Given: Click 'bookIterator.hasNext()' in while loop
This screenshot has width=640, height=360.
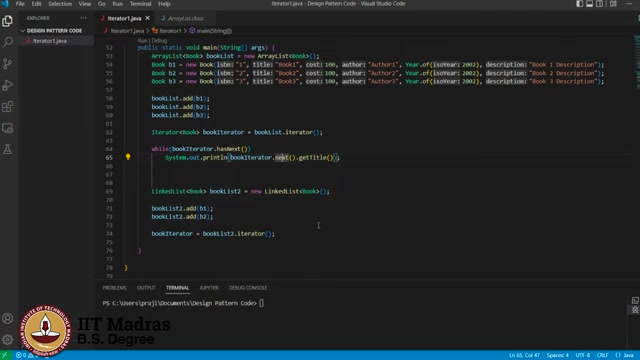Looking at the screenshot, I should [210, 149].
